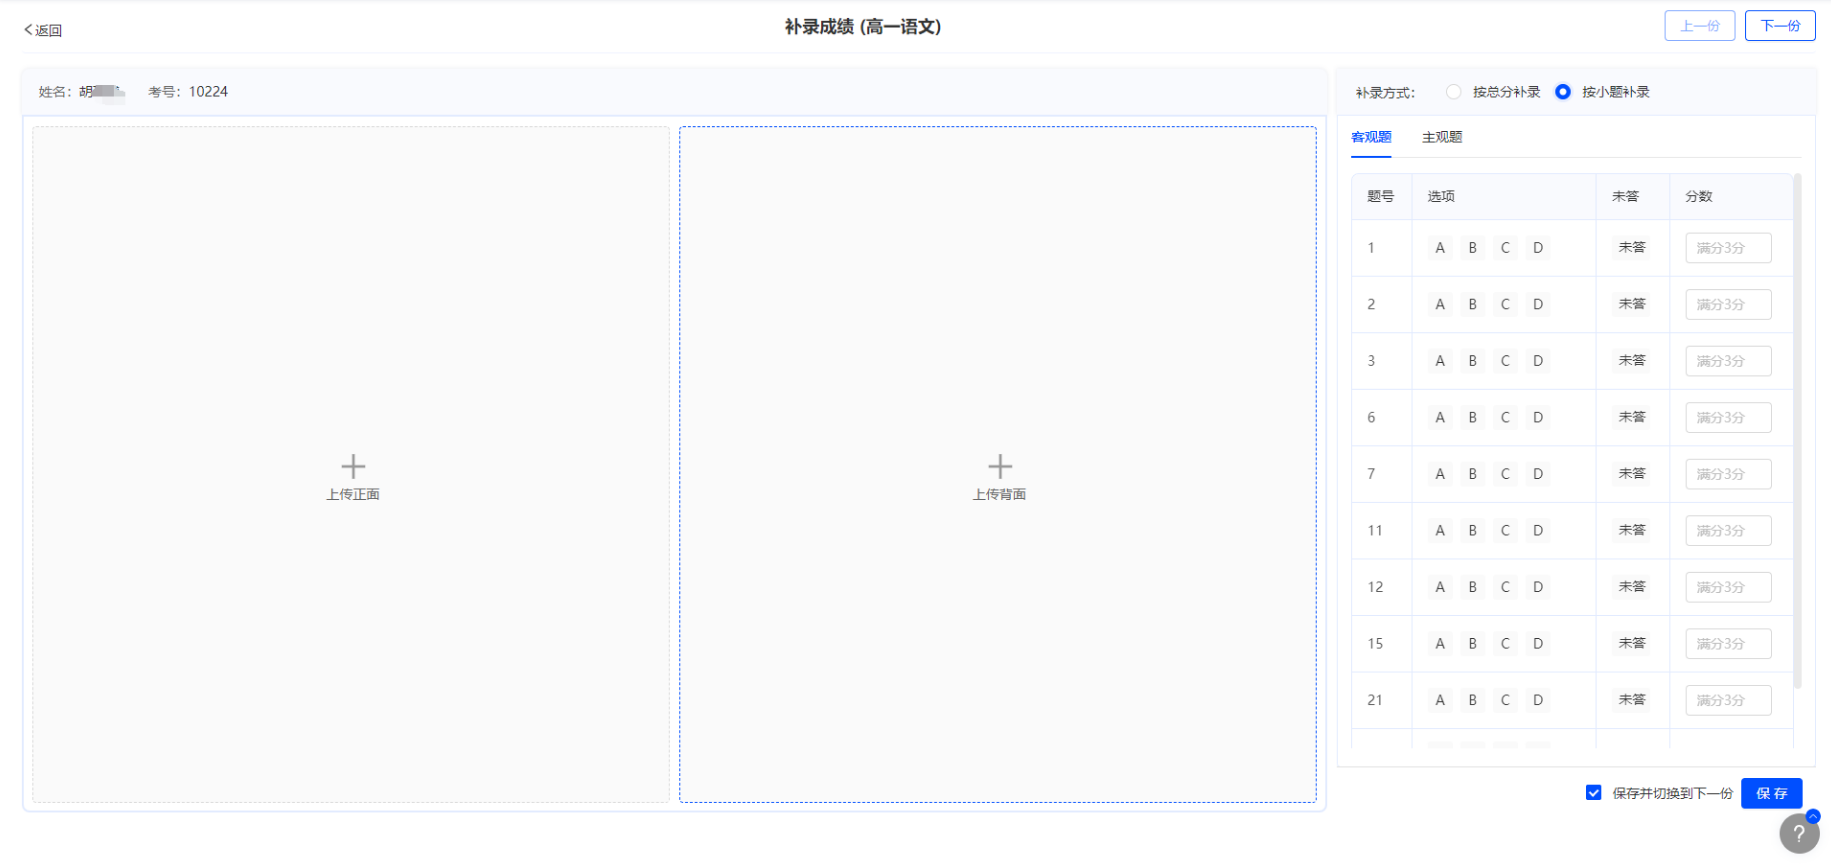This screenshot has height=868, width=1831.
Task: Choose option A for question 1
Action: click(x=1440, y=248)
